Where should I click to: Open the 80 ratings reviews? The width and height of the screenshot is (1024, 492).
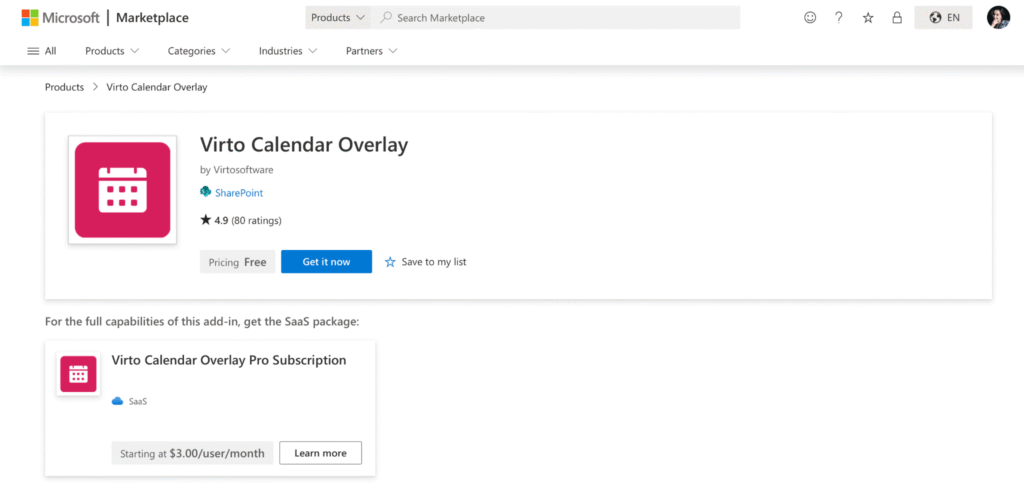[257, 221]
